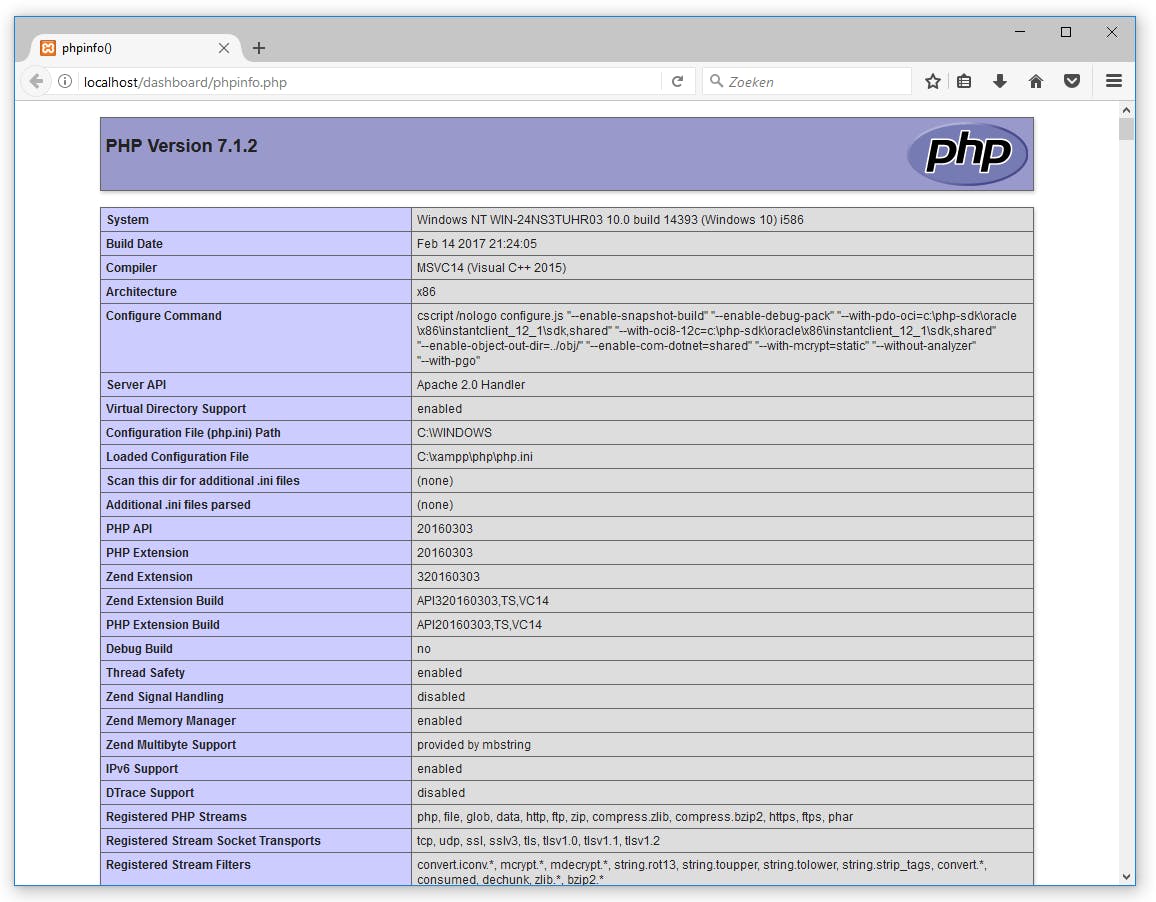This screenshot has width=1156, height=902.
Task: Click the PHP Version 7.1.2 heading
Action: (x=181, y=146)
